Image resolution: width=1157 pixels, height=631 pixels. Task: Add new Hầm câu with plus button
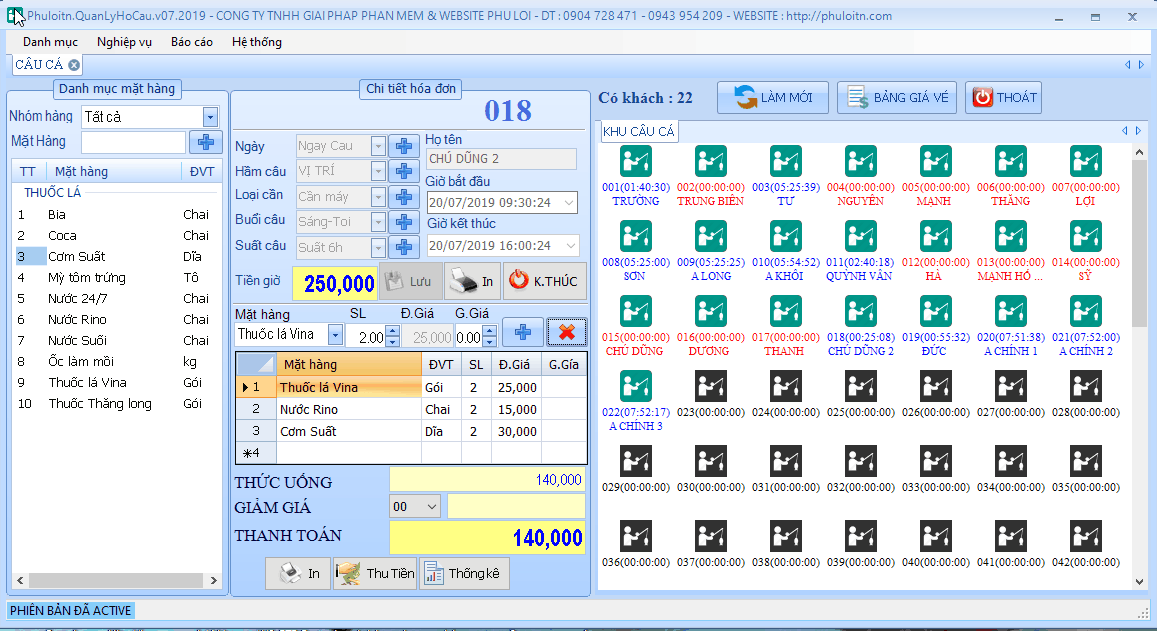click(403, 171)
